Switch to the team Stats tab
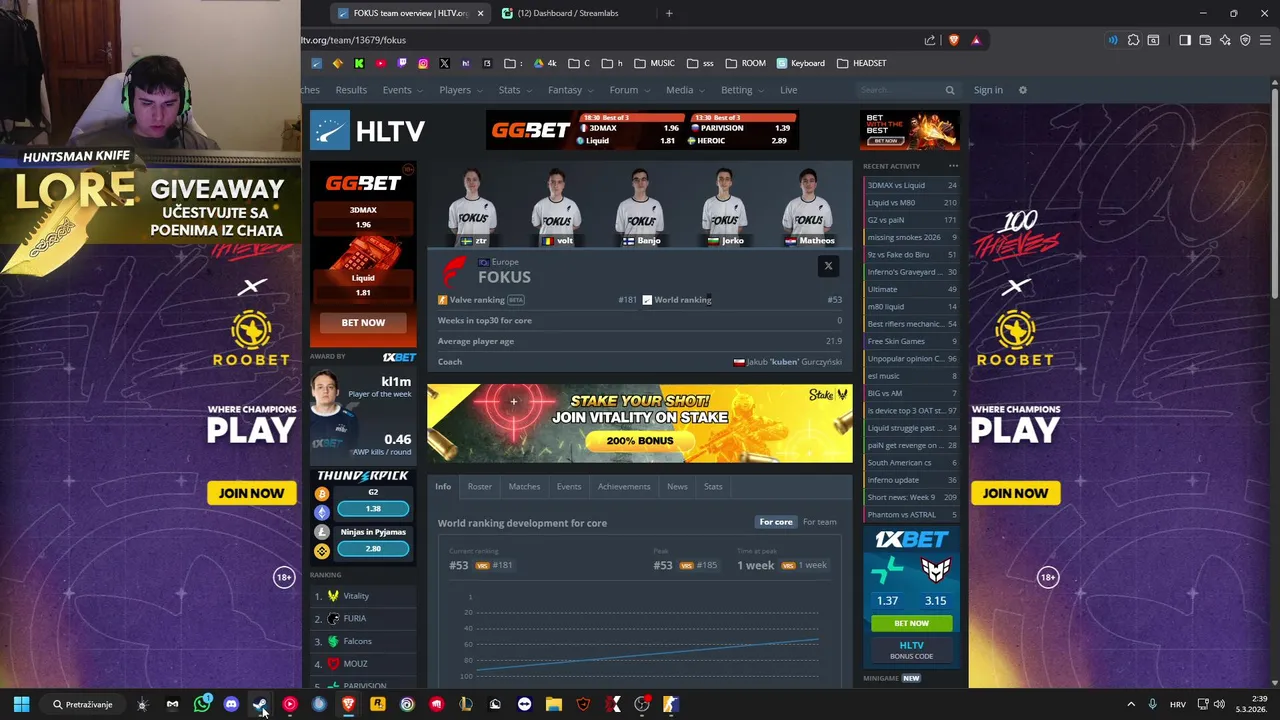Viewport: 1280px width, 720px height. (x=713, y=487)
